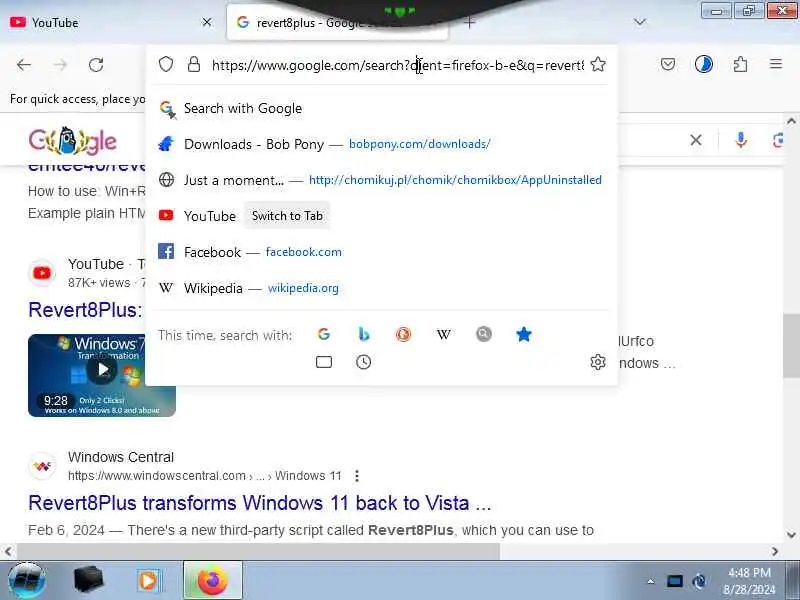
Task: Click the vertical scrollbar thumb
Action: pos(791,346)
